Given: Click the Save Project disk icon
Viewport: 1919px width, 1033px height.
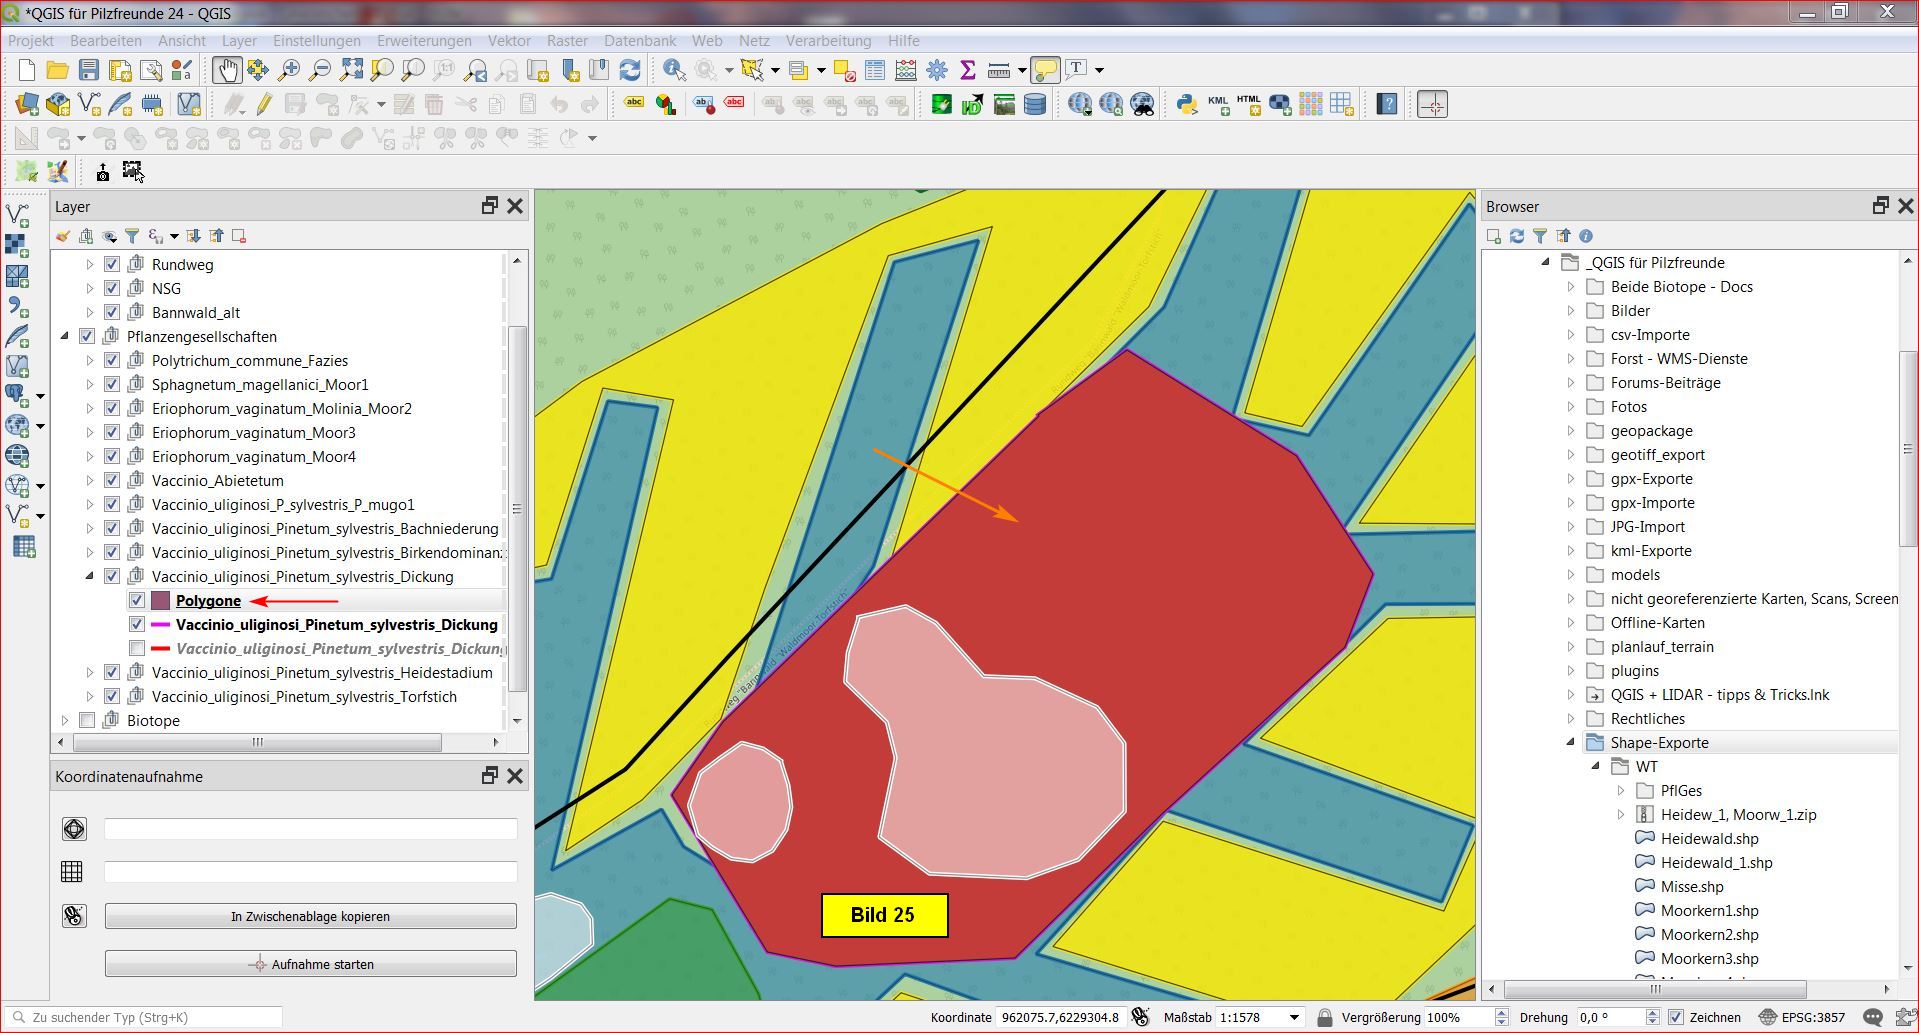Looking at the screenshot, I should tap(89, 70).
